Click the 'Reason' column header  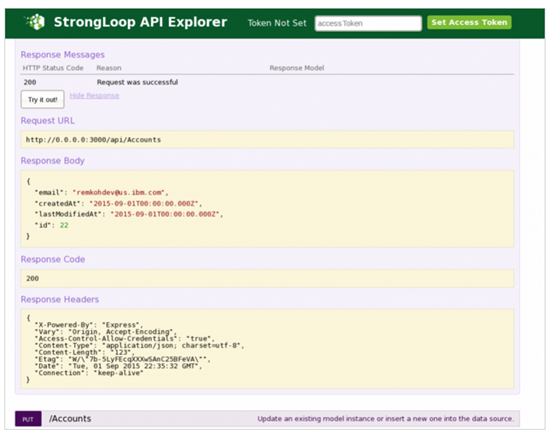[109, 68]
